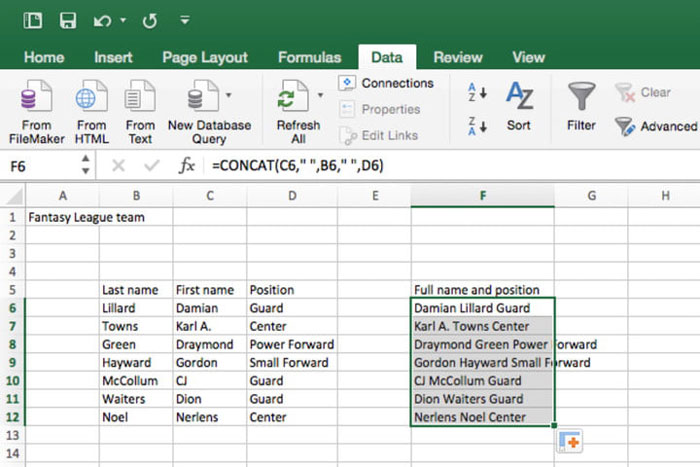This screenshot has height=467, width=700.
Task: Click the fx Insert Function icon
Action: coord(187,166)
